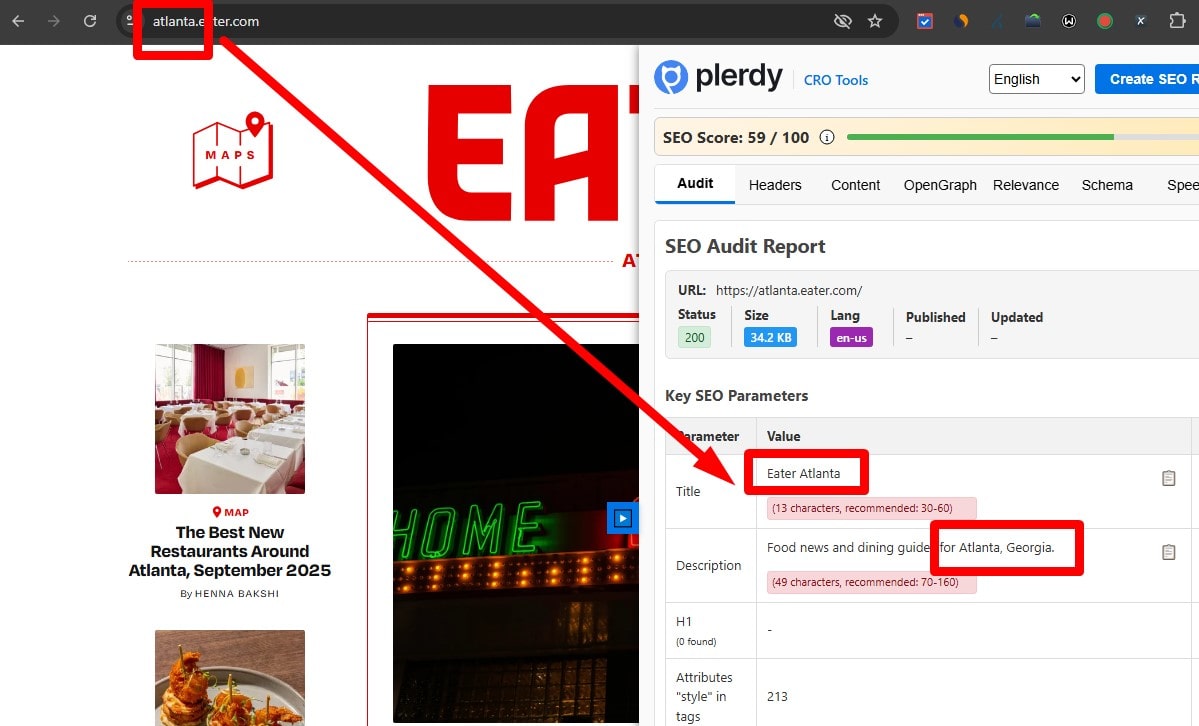
Task: Reload the current page
Action: click(89, 20)
